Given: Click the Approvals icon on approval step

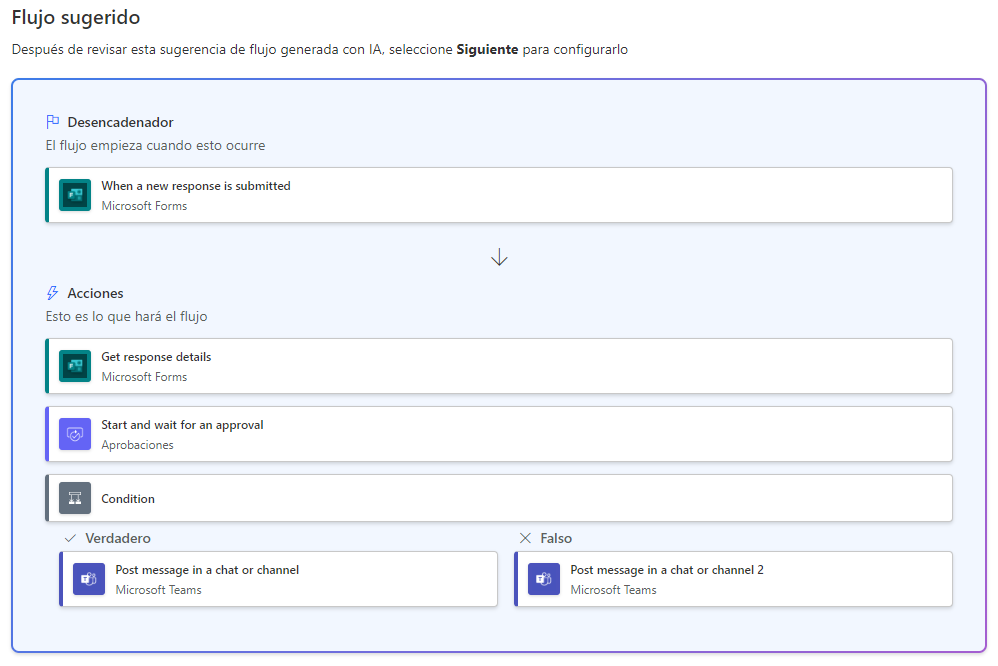Looking at the screenshot, I should click(x=75, y=434).
